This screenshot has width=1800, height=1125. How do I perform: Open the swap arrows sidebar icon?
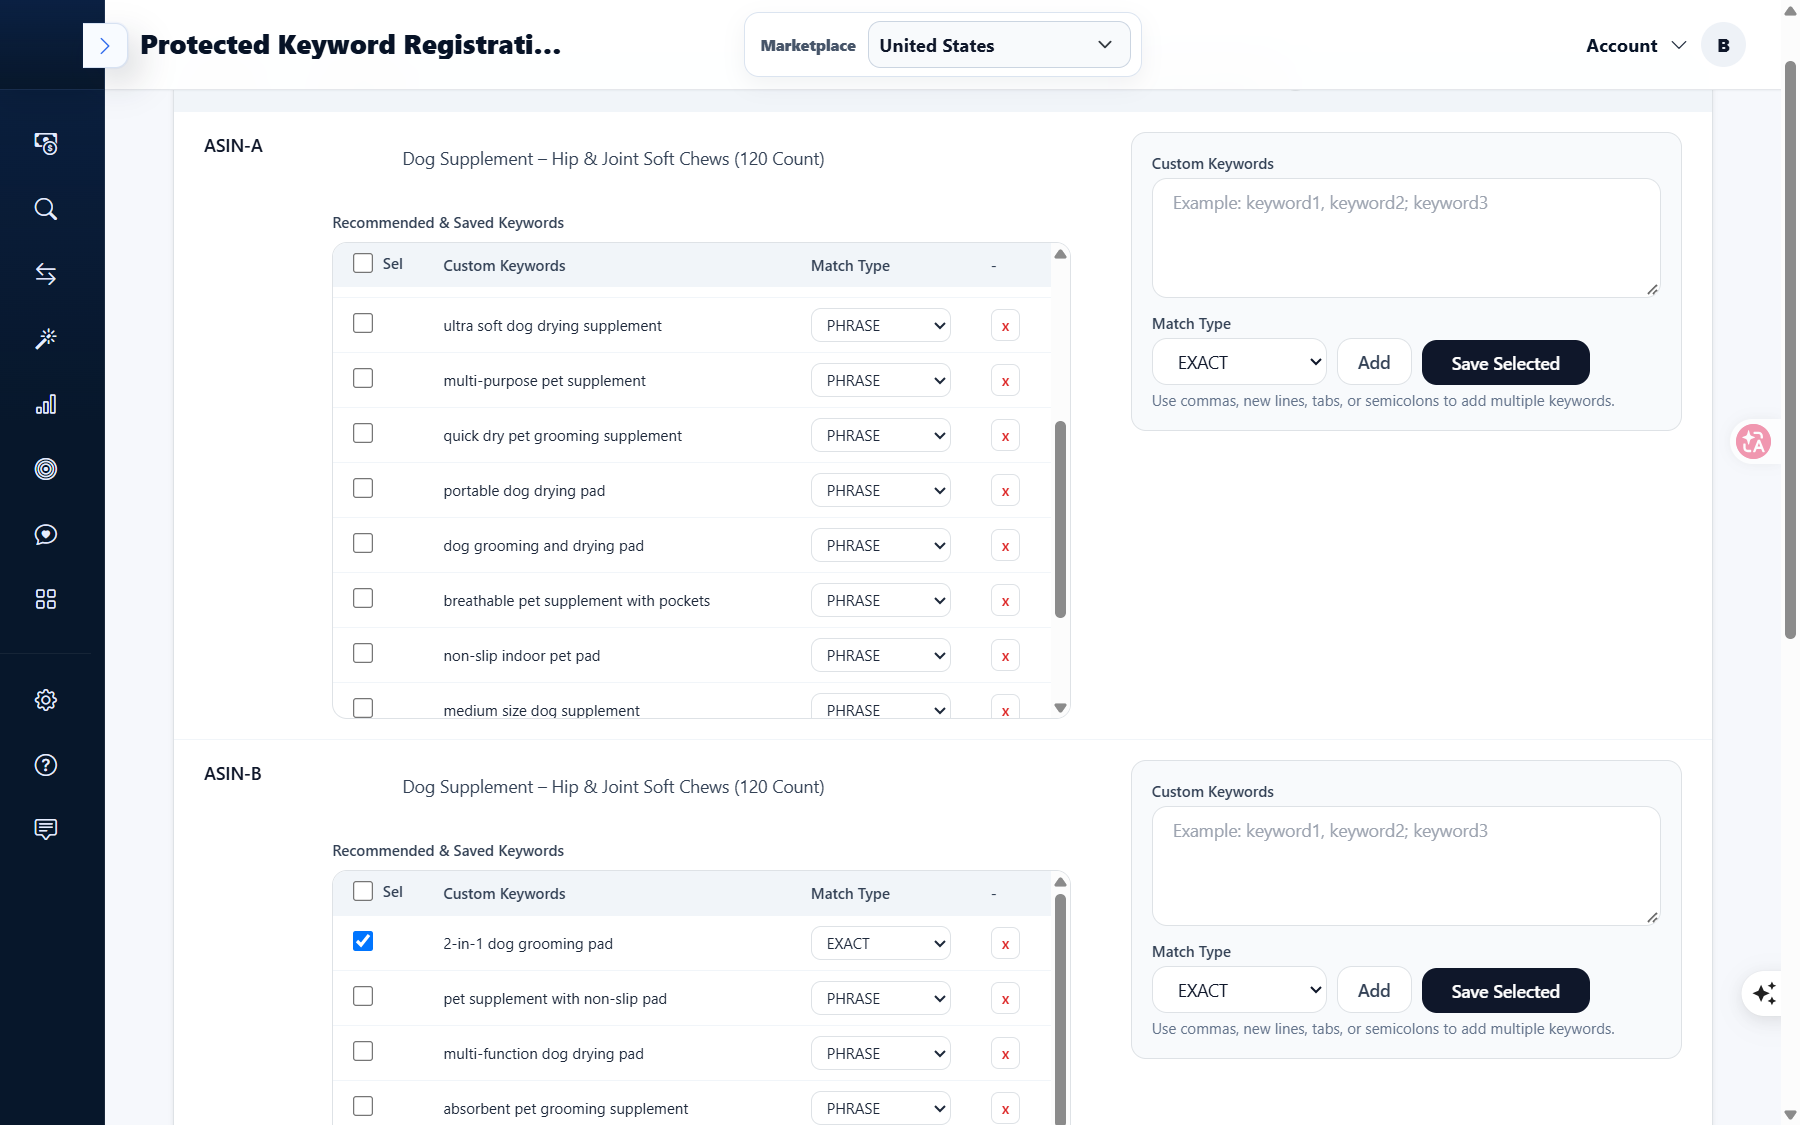point(46,274)
